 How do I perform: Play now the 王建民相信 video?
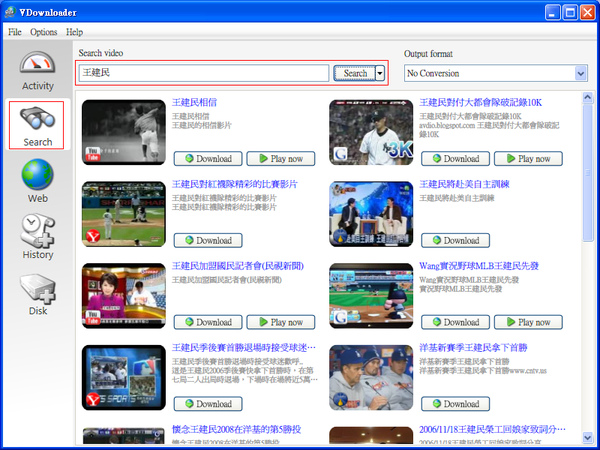click(281, 158)
